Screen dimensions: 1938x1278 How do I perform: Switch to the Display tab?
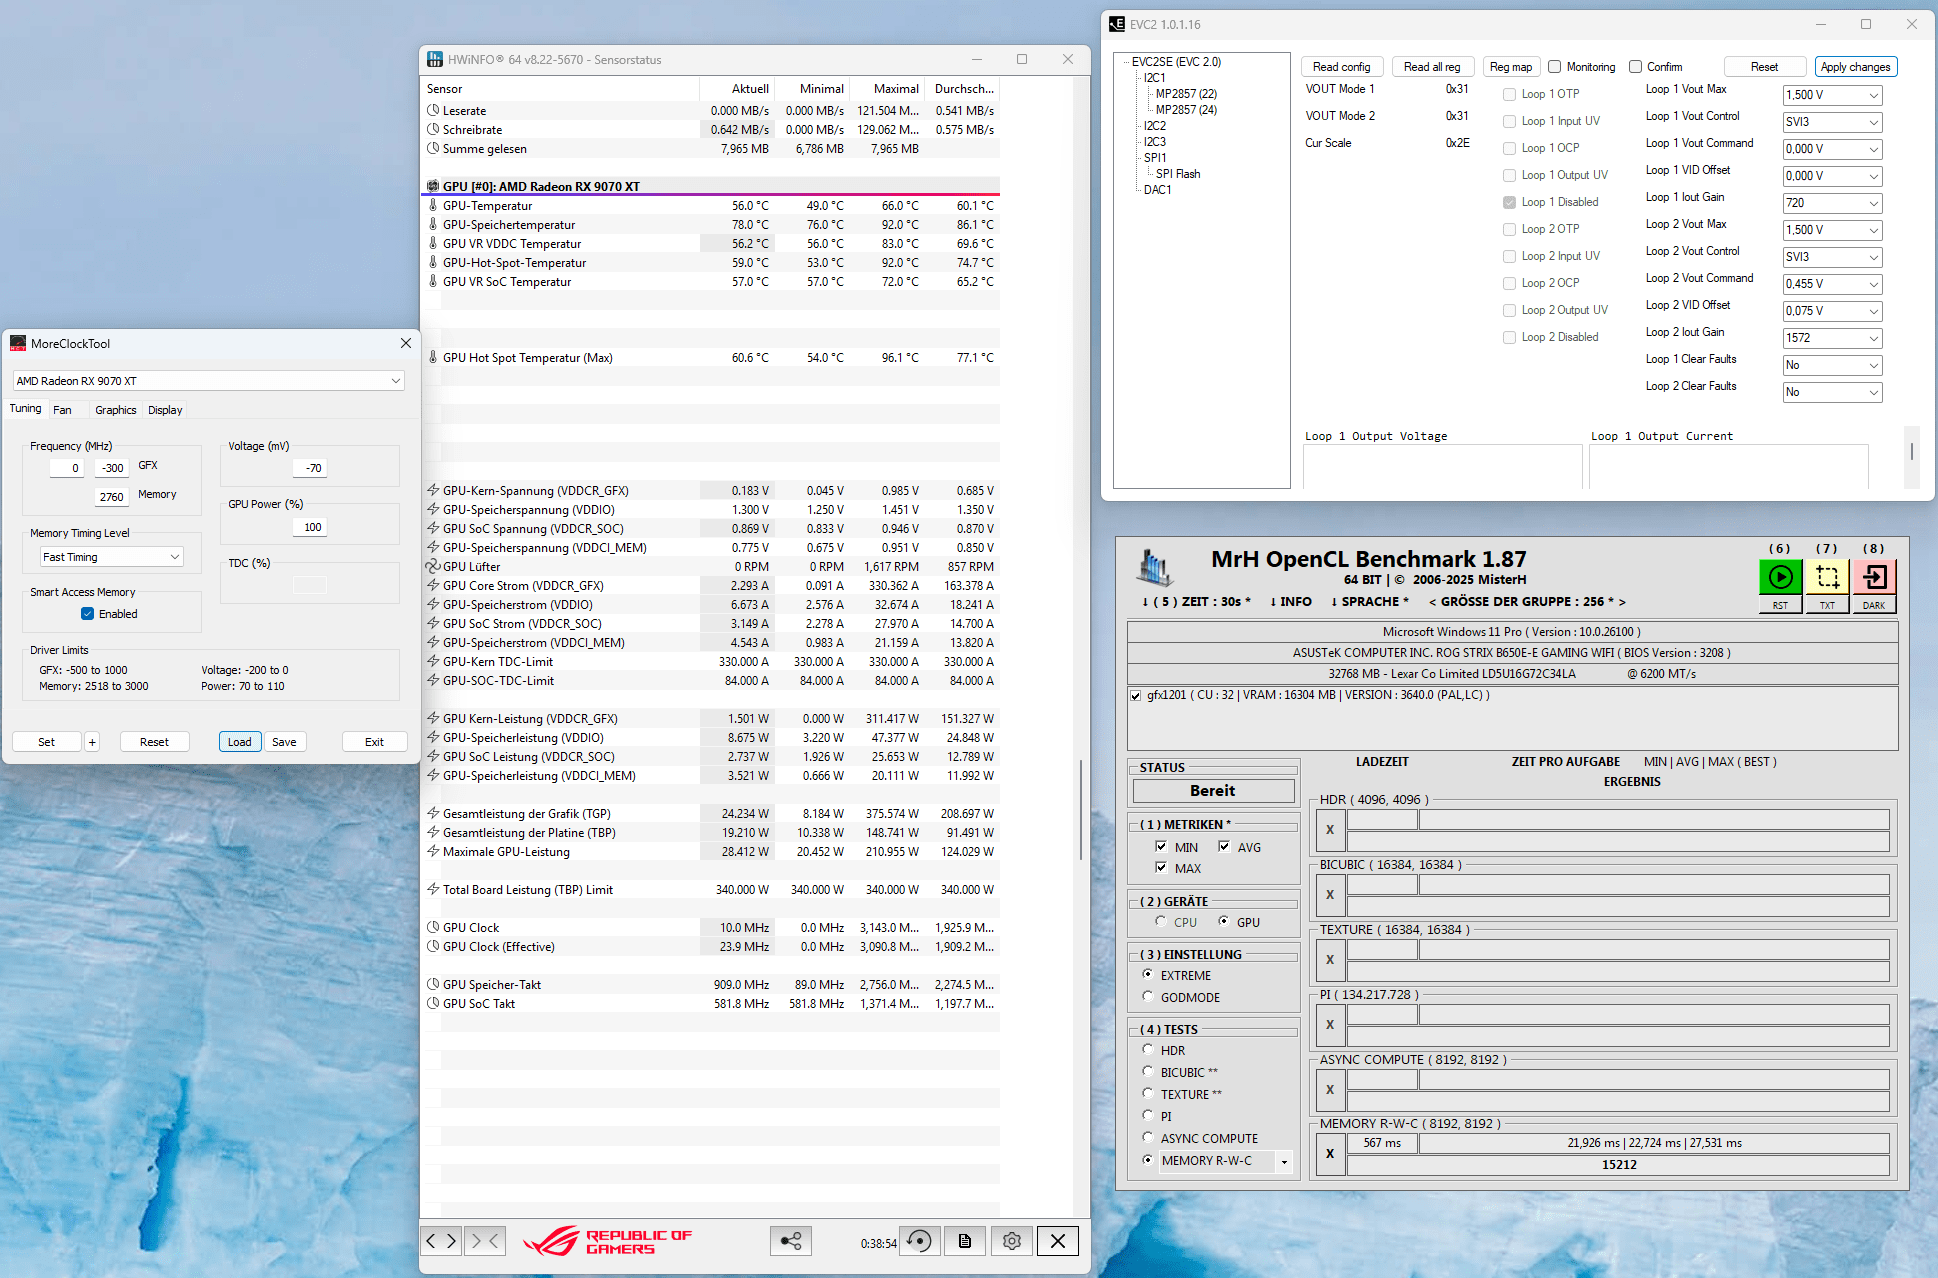coord(165,410)
